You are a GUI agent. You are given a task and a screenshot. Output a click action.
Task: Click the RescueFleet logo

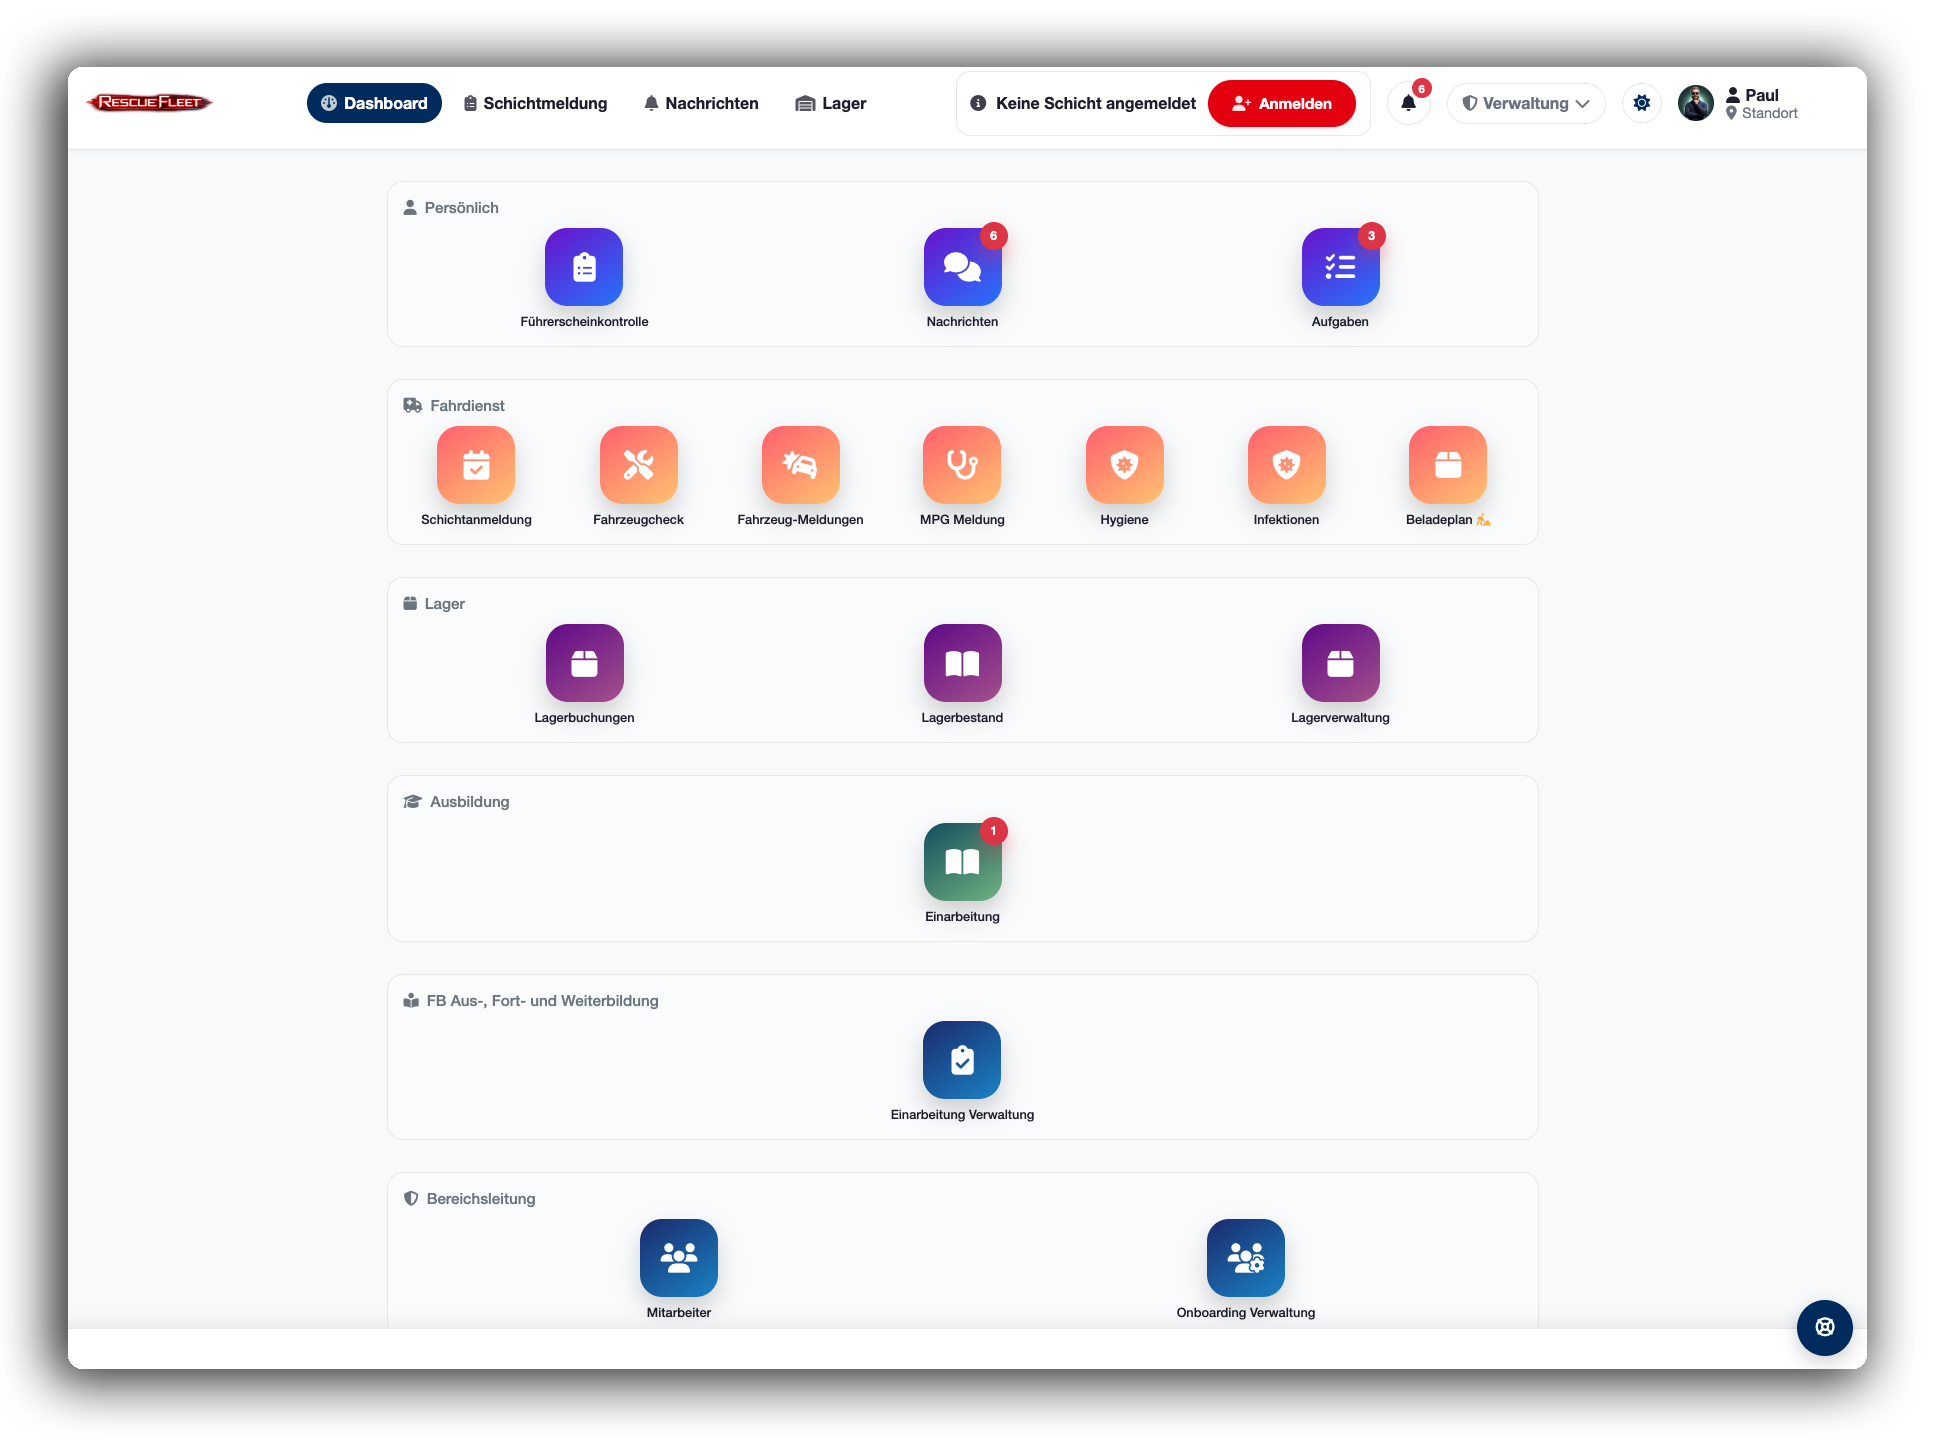[150, 103]
